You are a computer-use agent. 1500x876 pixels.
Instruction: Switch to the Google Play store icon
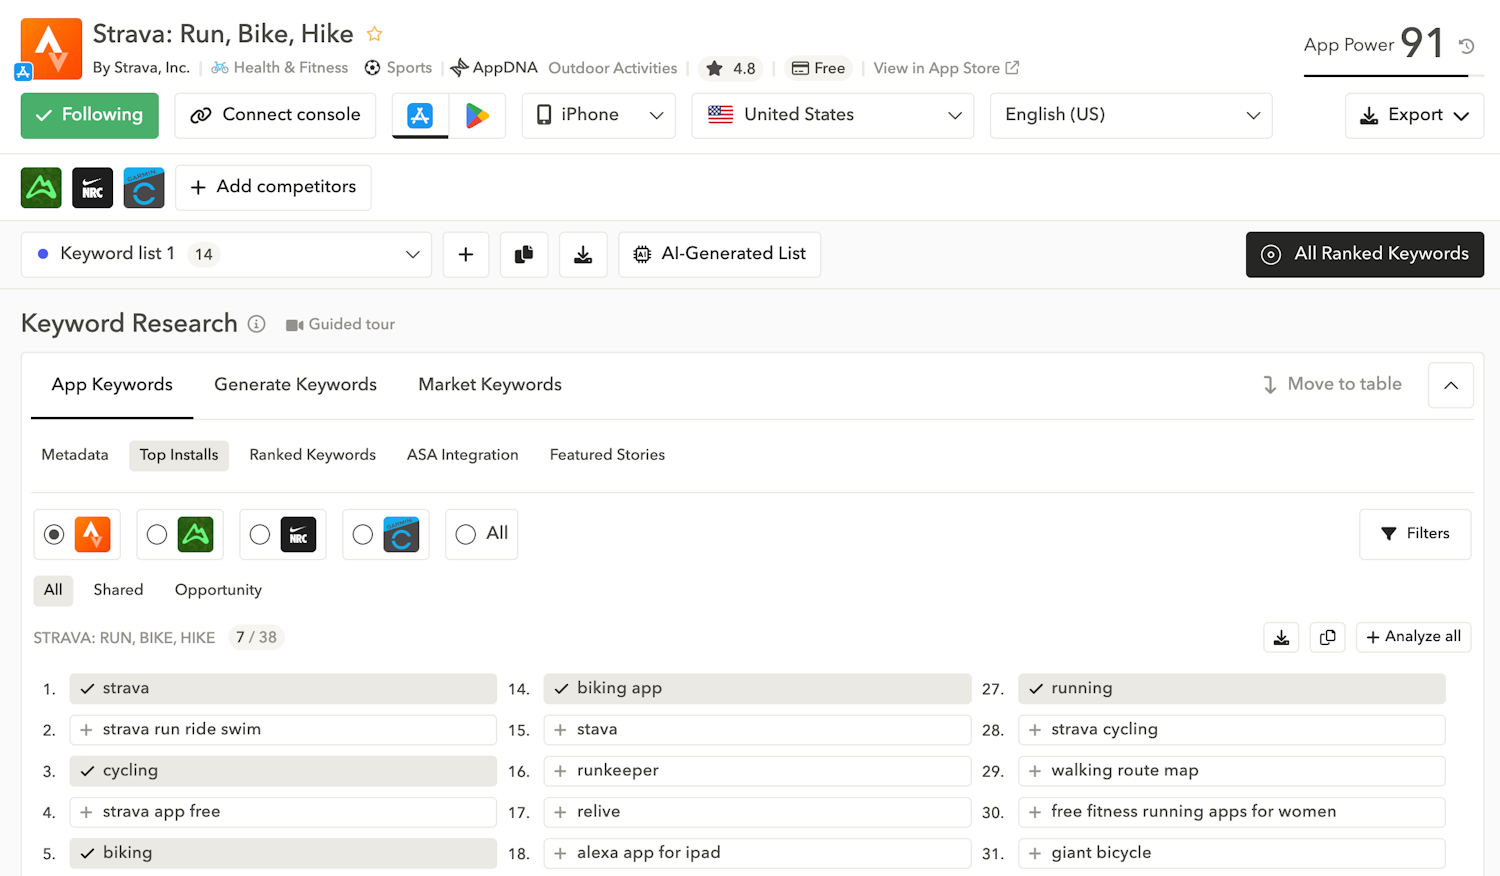[x=477, y=115]
